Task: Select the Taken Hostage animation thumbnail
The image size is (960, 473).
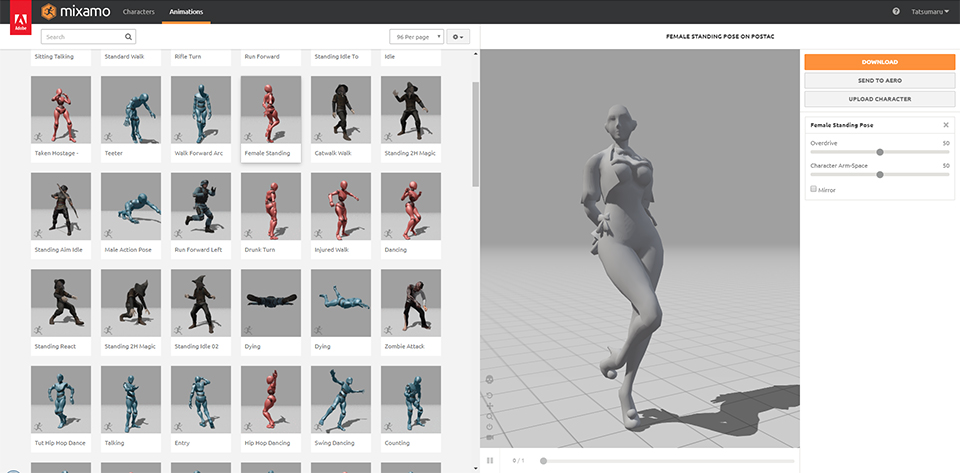Action: click(61, 110)
